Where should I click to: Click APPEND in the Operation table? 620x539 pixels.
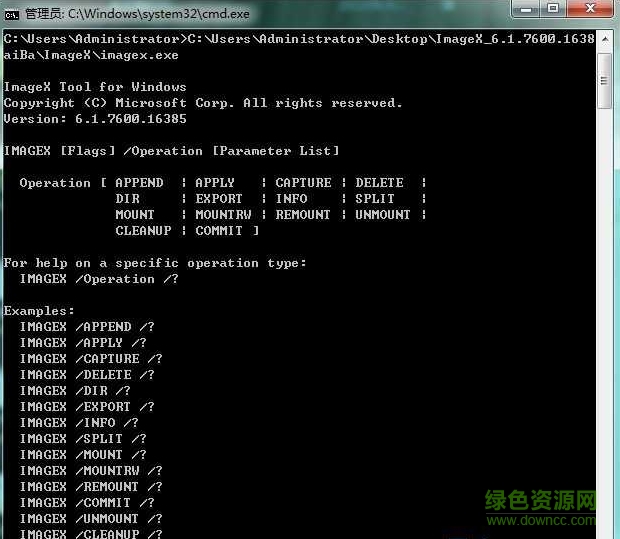tap(139, 183)
